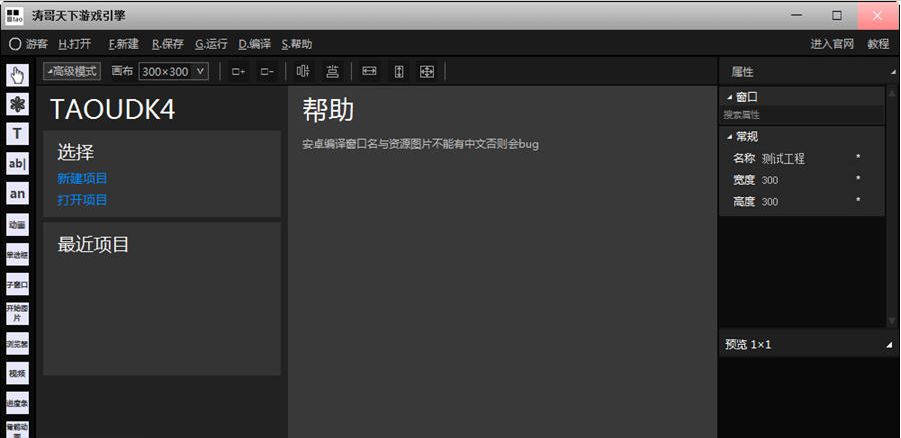Click the 新建项目 link

point(82,178)
